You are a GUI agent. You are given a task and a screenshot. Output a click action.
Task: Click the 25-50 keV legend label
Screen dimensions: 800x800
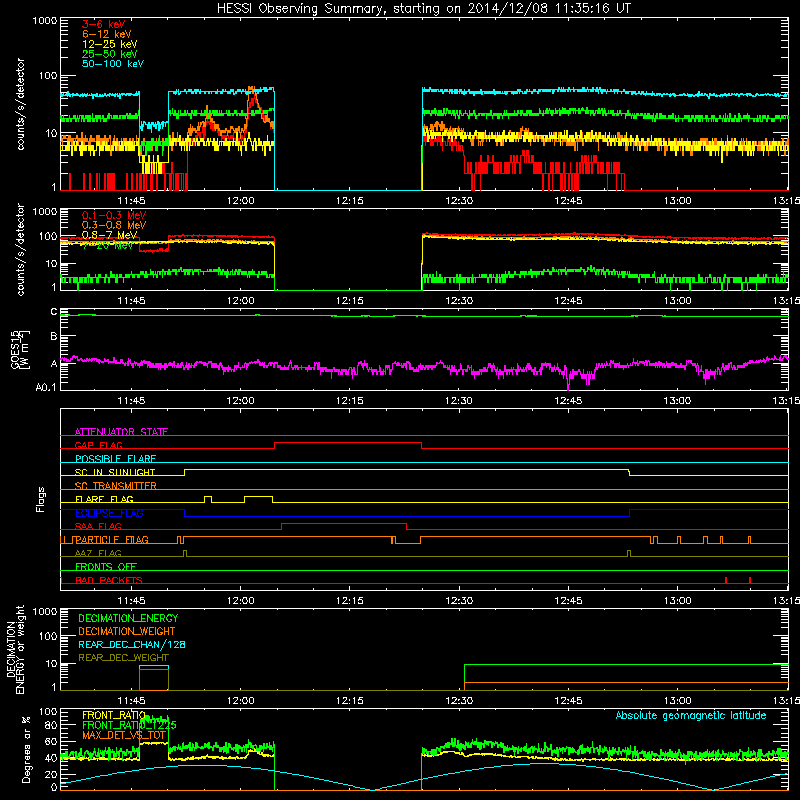coord(110,54)
